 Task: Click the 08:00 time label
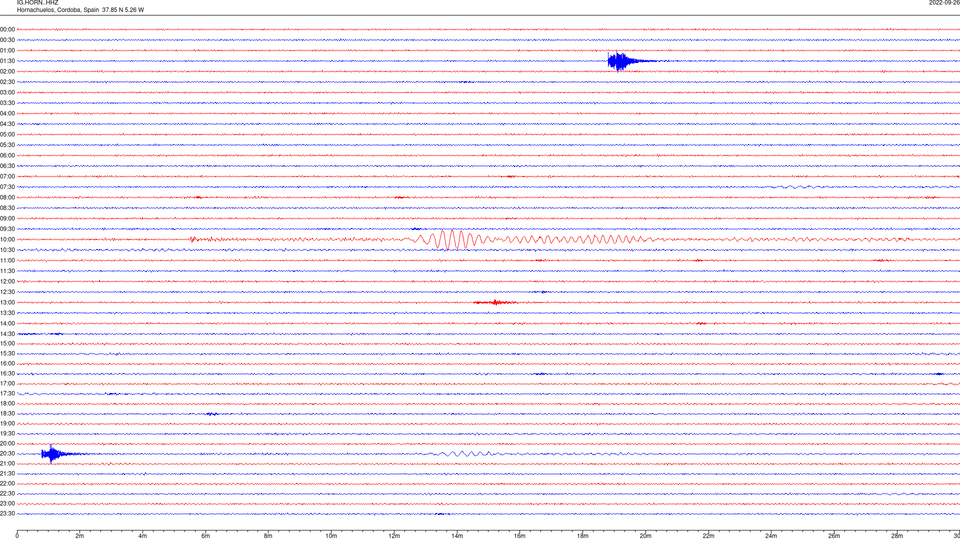[7, 197]
